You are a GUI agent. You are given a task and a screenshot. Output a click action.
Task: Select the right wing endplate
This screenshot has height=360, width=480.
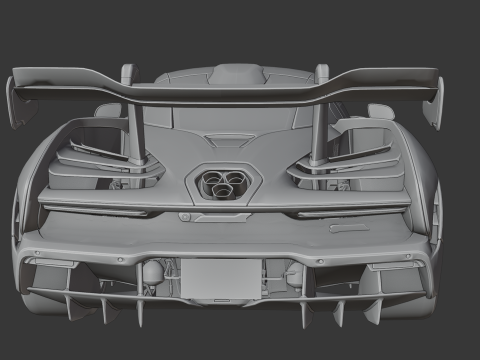click(x=434, y=103)
